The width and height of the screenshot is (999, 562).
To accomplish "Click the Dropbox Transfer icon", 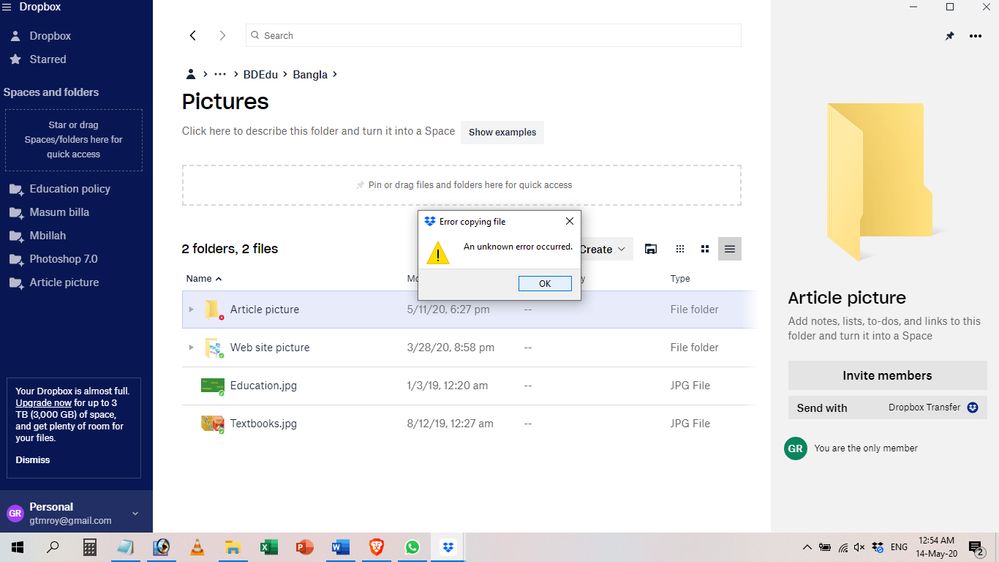I will pyautogui.click(x=973, y=408).
